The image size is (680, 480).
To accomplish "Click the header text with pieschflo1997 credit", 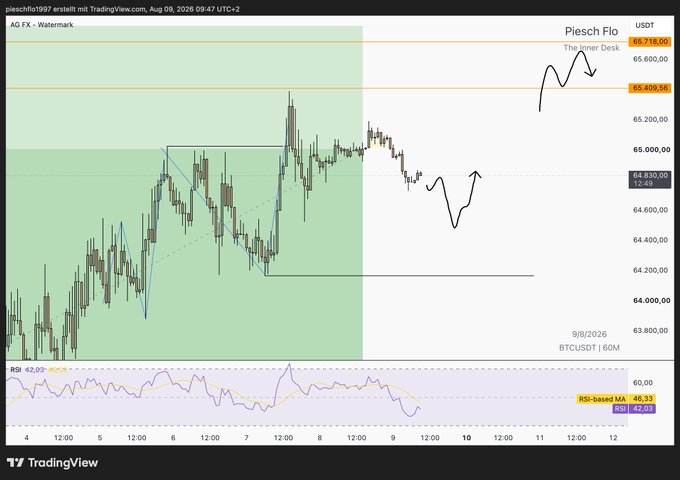I will 123,9.
